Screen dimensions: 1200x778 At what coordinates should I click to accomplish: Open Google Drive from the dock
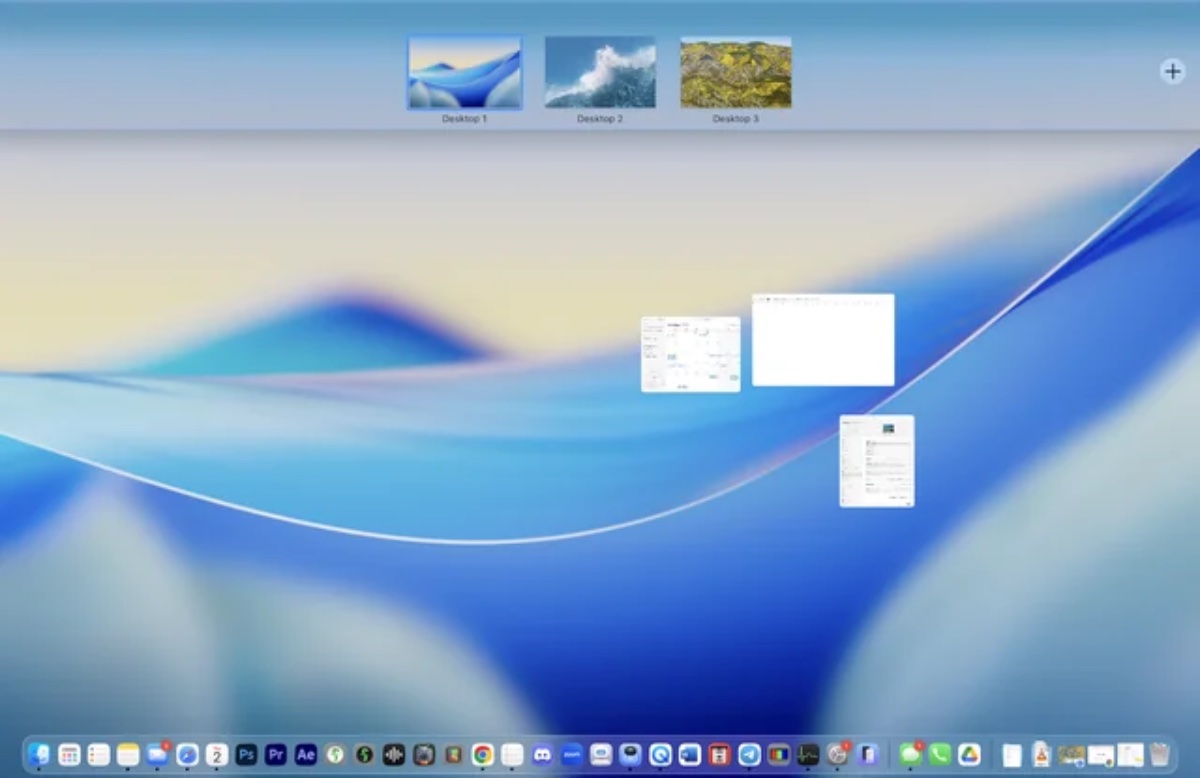tap(969, 754)
